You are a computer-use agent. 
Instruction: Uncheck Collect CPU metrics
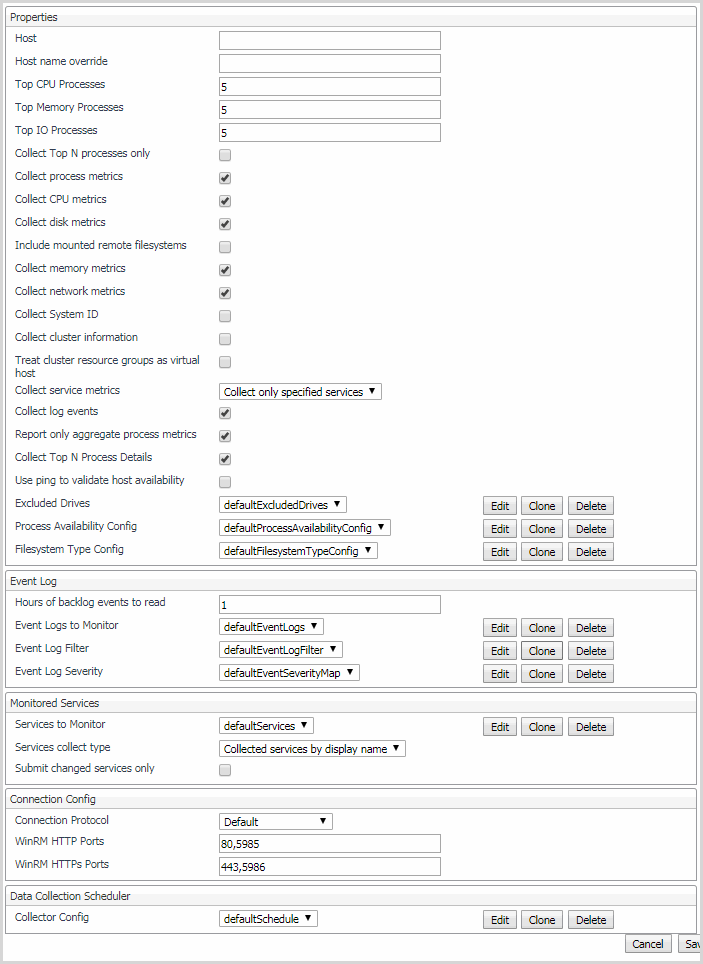(x=225, y=201)
